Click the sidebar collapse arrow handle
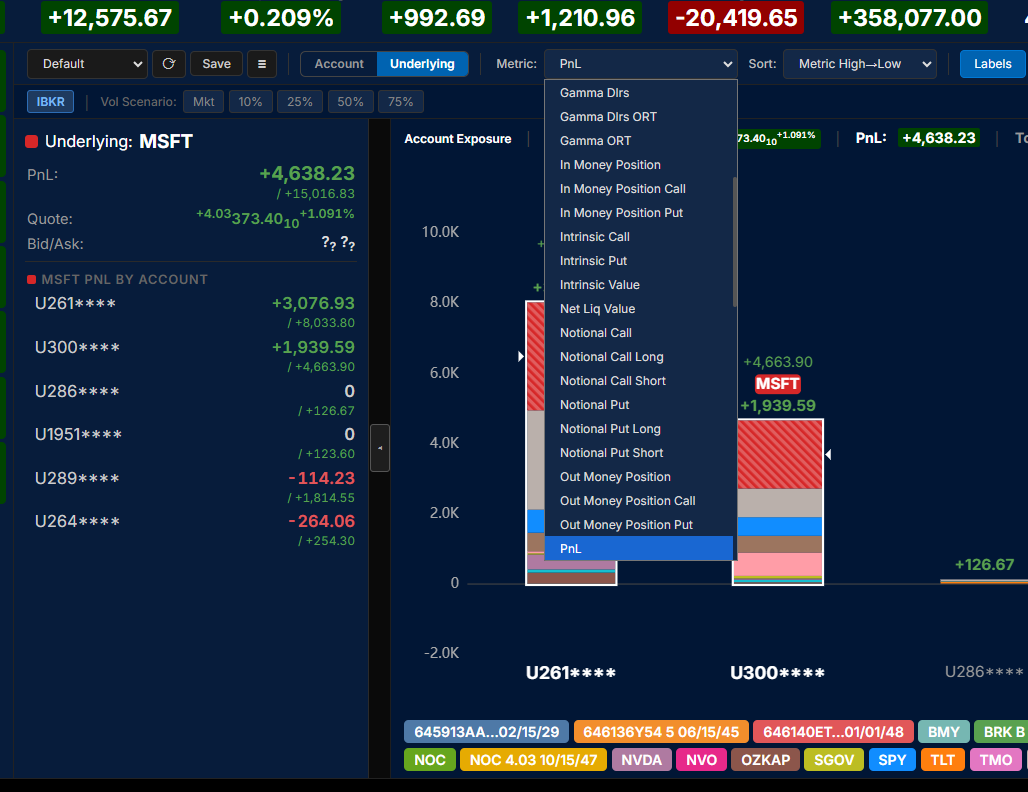 [380, 448]
